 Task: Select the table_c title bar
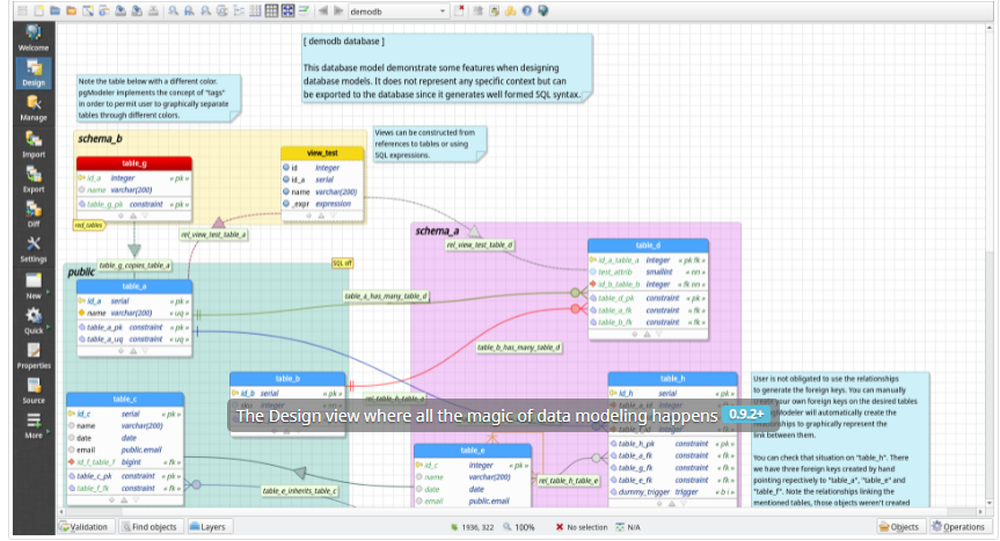click(124, 399)
